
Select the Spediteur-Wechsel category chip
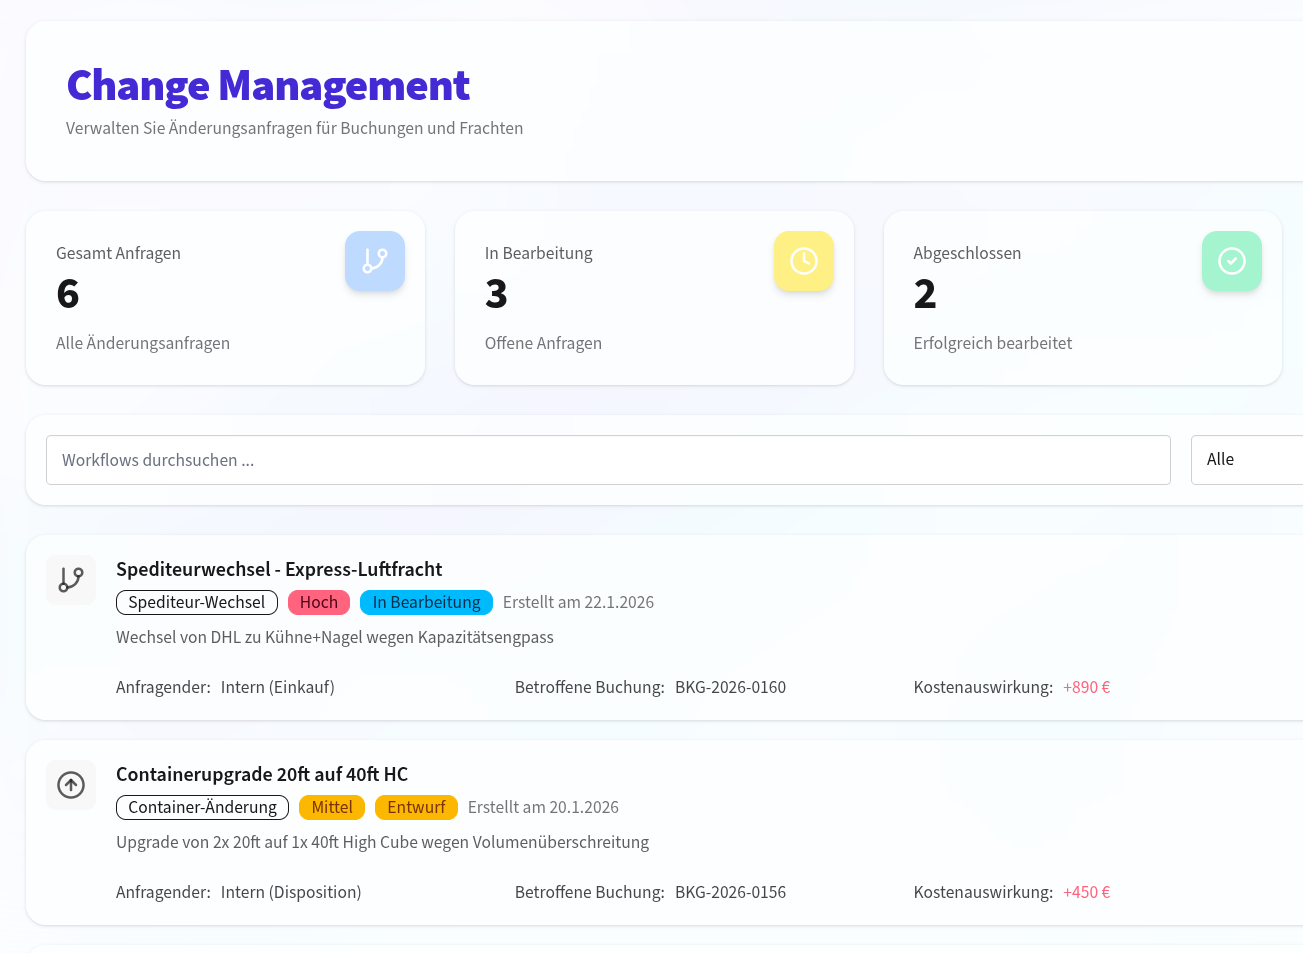(197, 602)
